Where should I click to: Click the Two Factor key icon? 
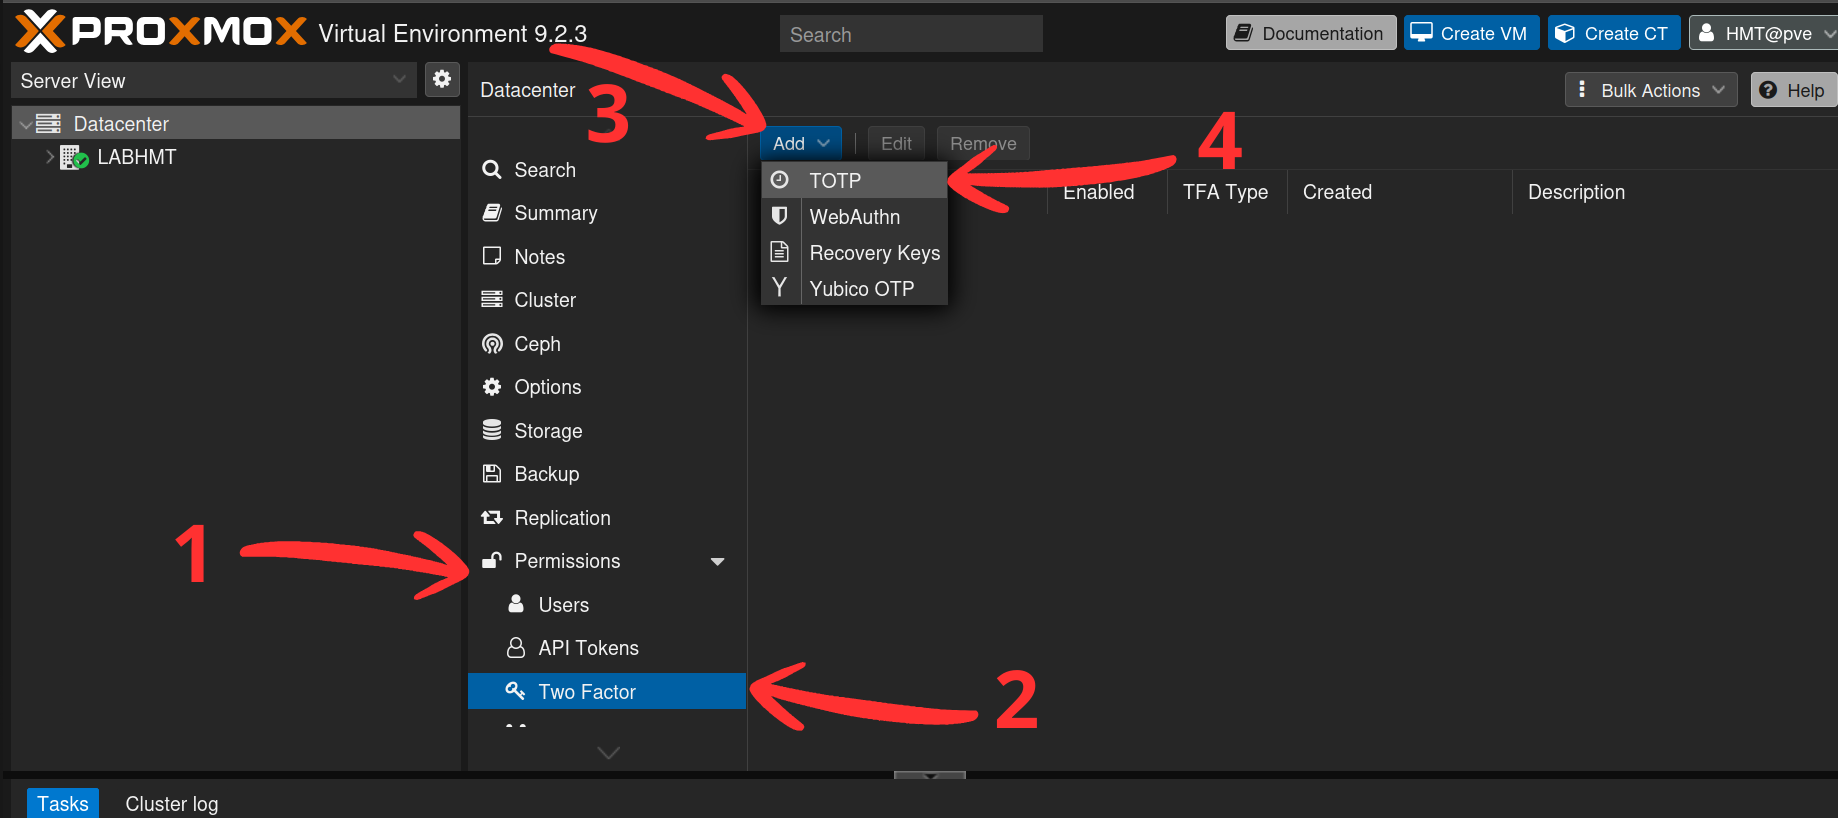516,691
